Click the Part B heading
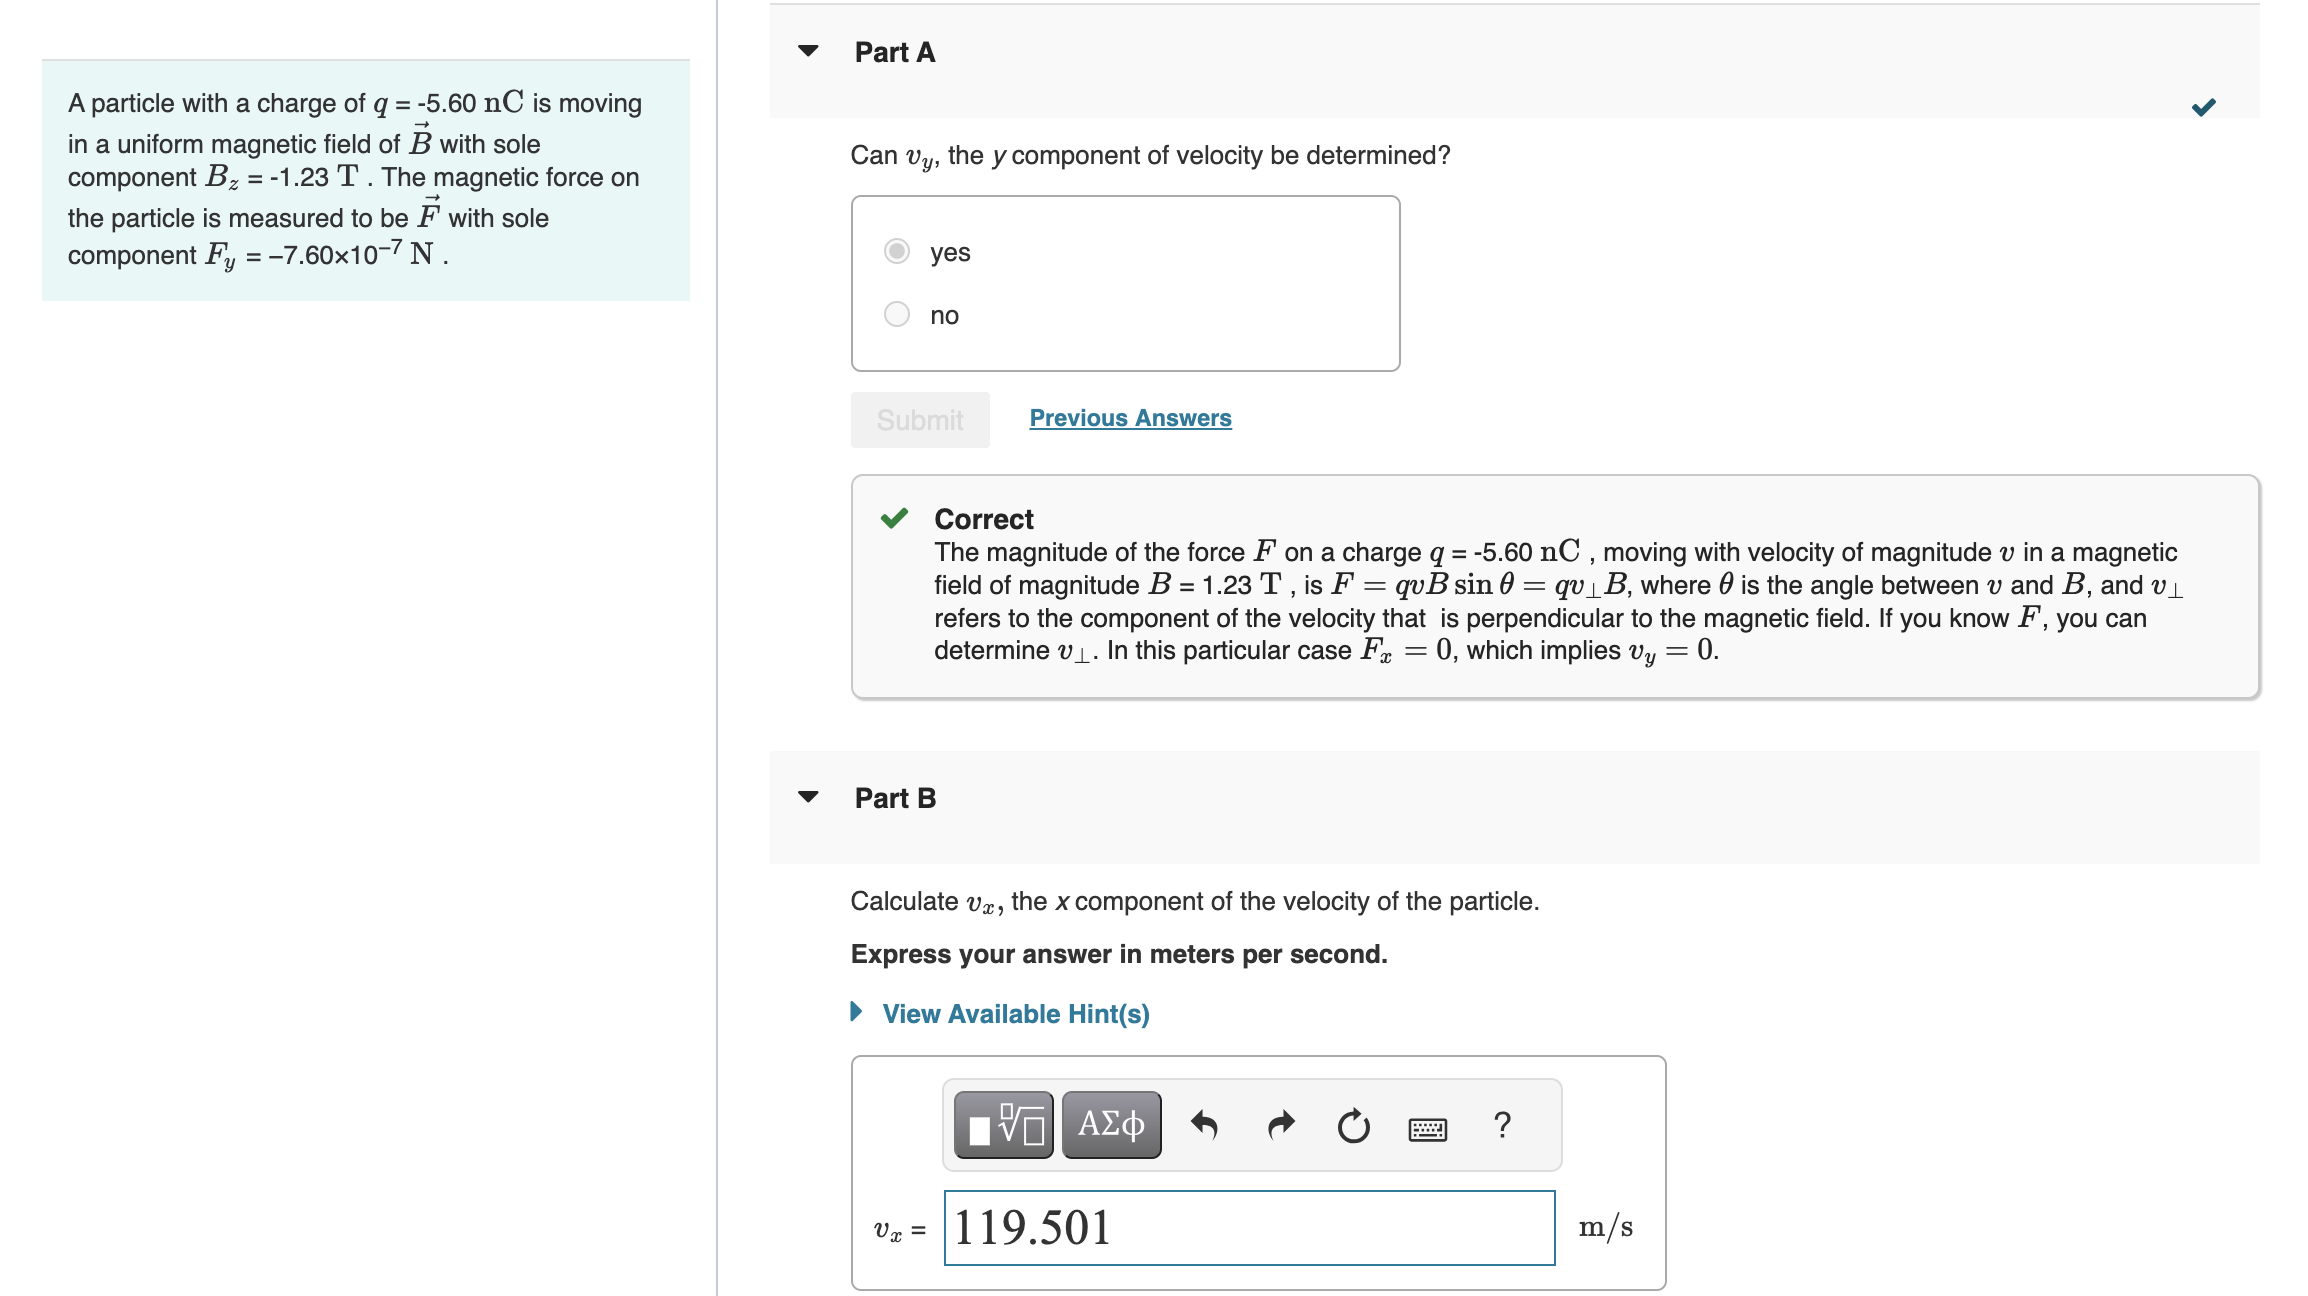Viewport: 2308px width, 1296px height. 894,798
